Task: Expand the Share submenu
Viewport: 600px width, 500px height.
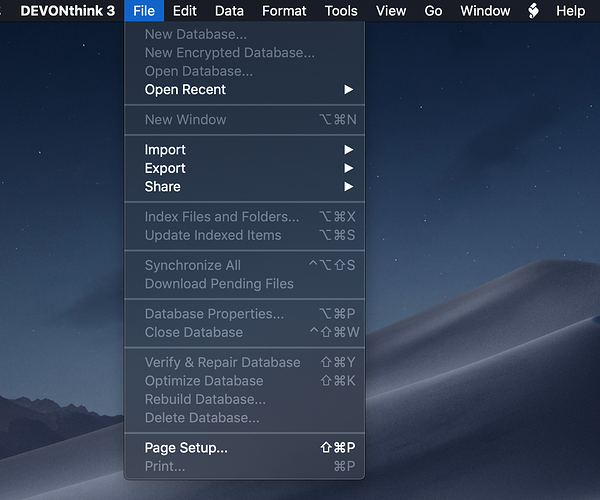Action: [x=245, y=187]
